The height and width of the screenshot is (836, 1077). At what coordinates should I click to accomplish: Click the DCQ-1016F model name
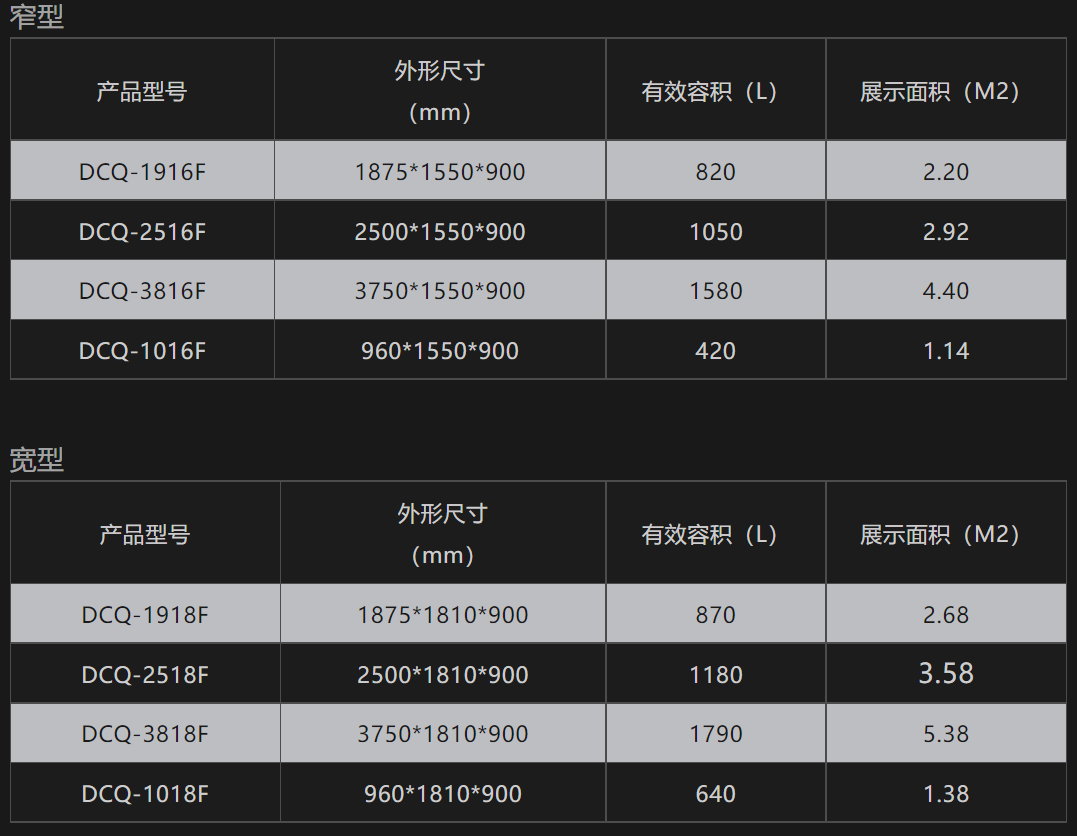point(142,351)
